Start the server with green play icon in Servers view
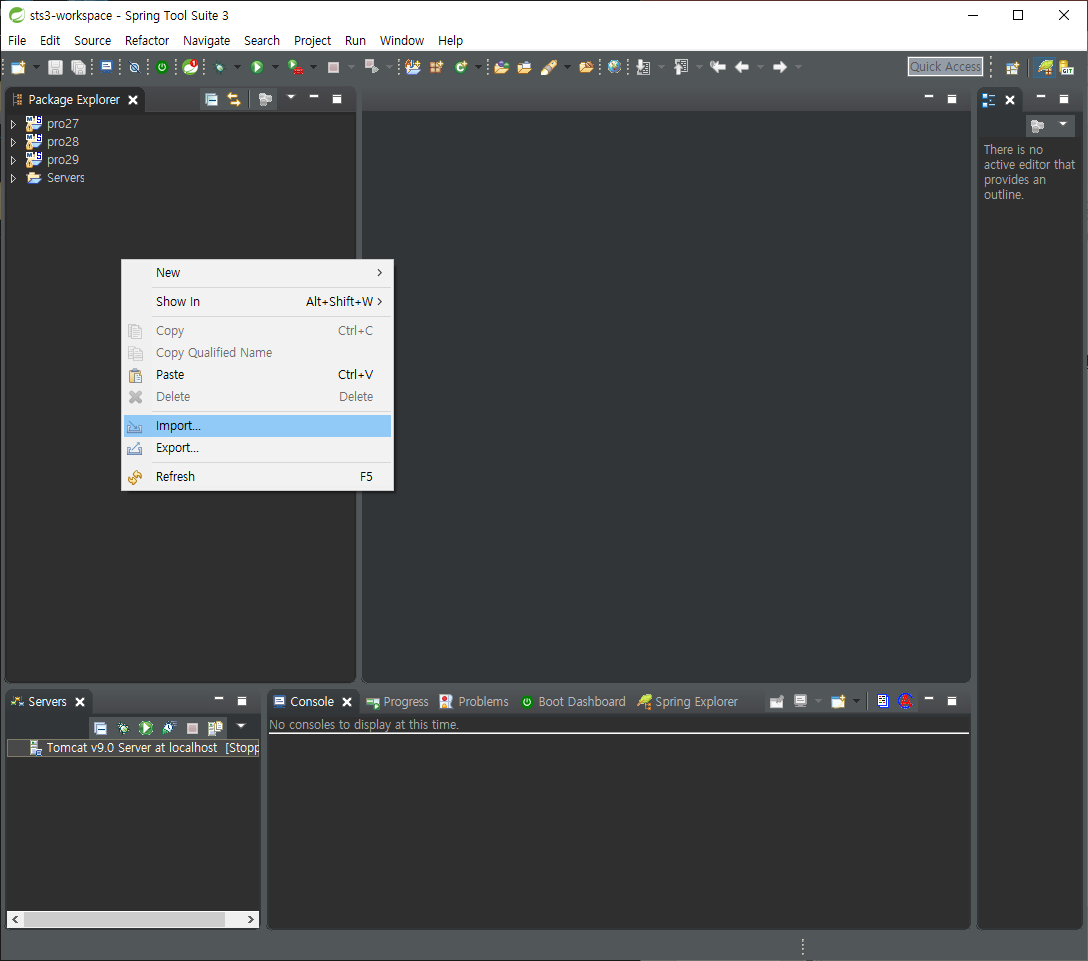Screen dimensions: 1088x961 [x=146, y=728]
